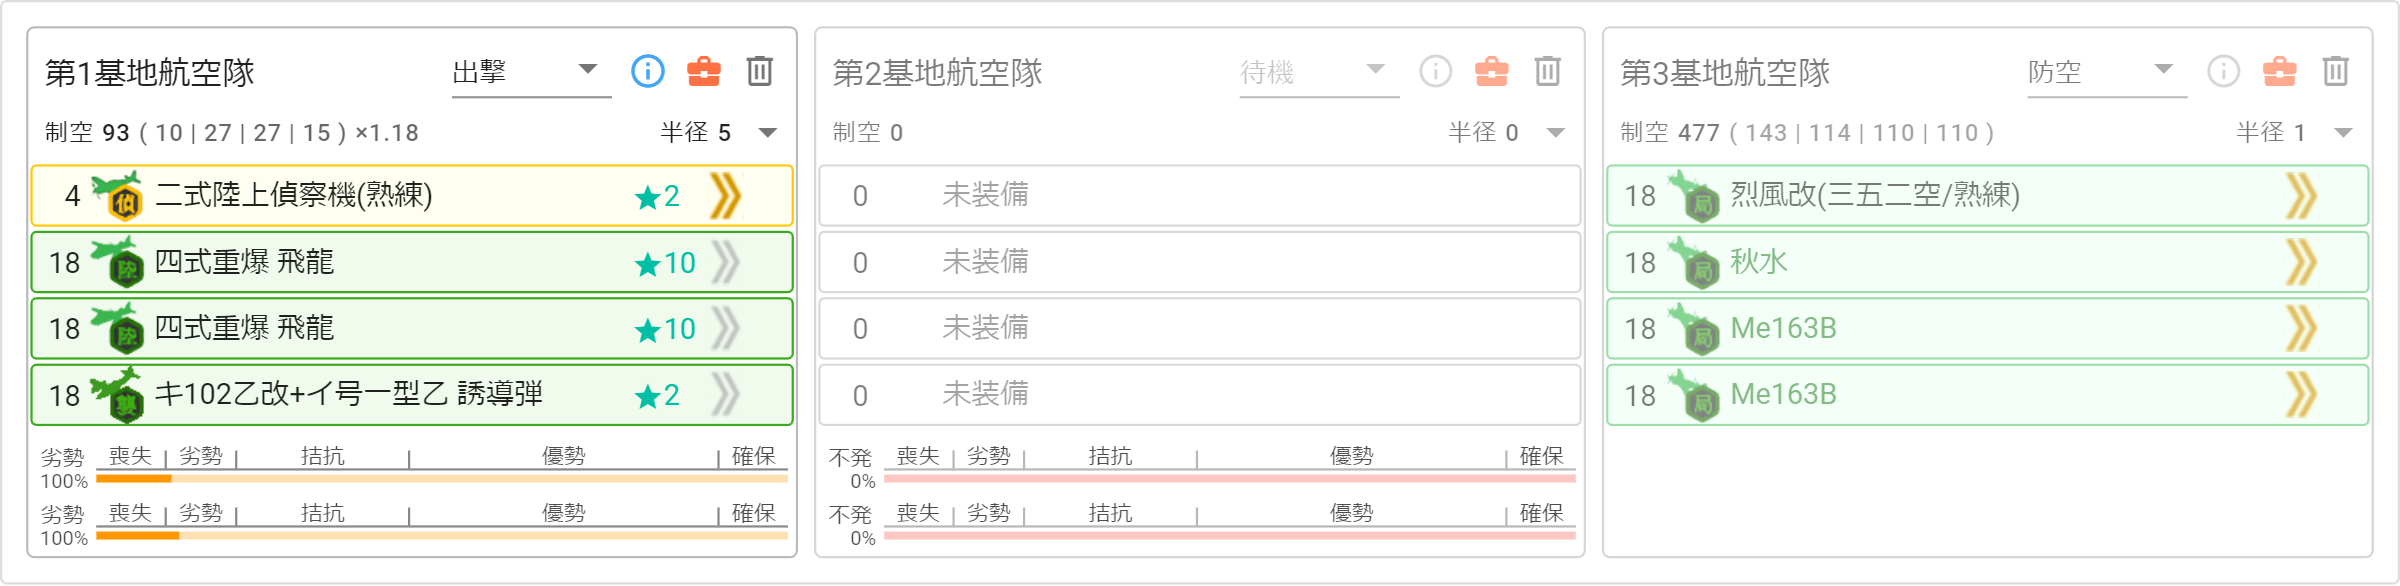
Task: Open info for 第1基地航空隊
Action: (x=648, y=71)
